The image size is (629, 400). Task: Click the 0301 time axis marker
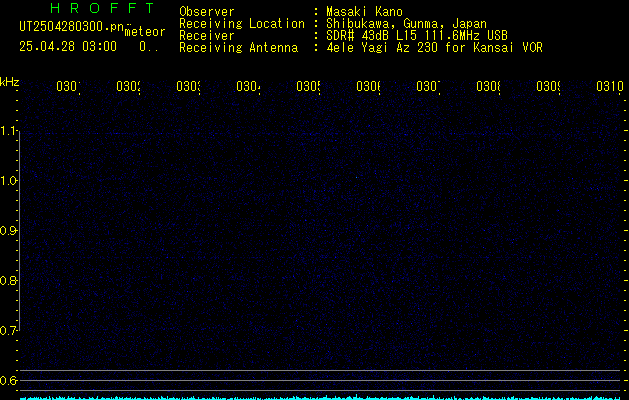point(68,86)
